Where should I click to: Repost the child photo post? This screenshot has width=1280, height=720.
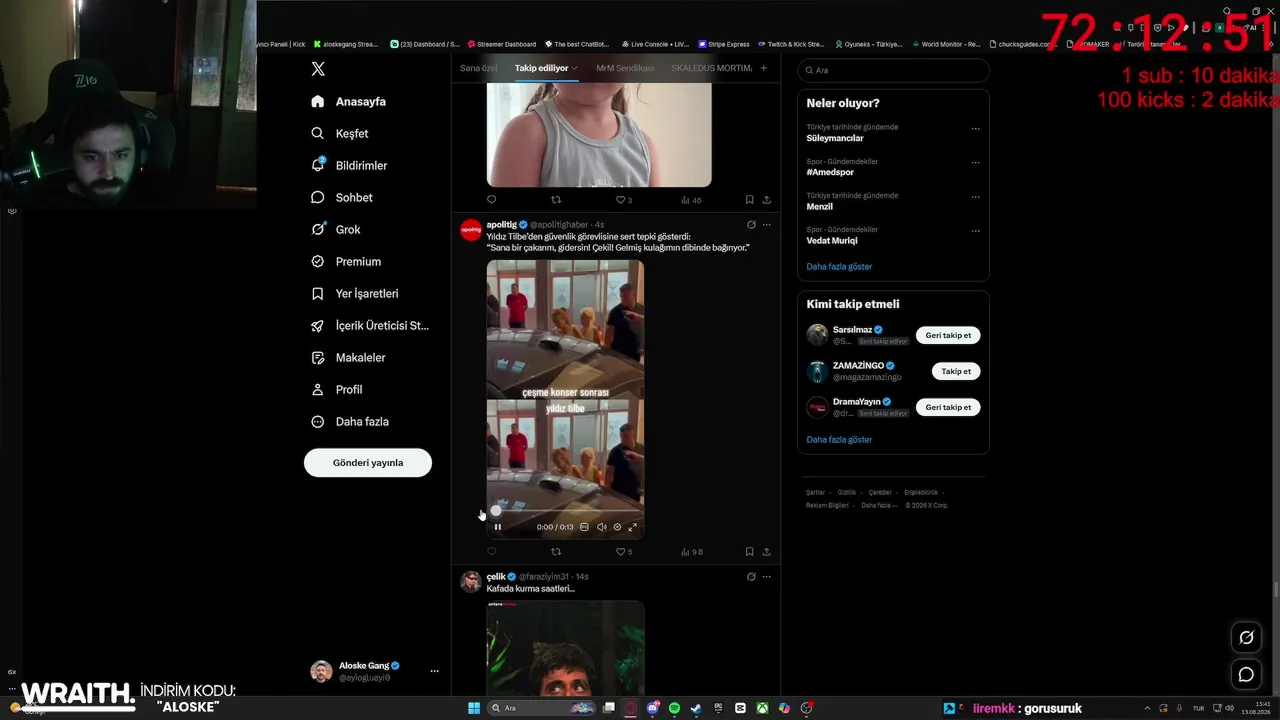556,200
